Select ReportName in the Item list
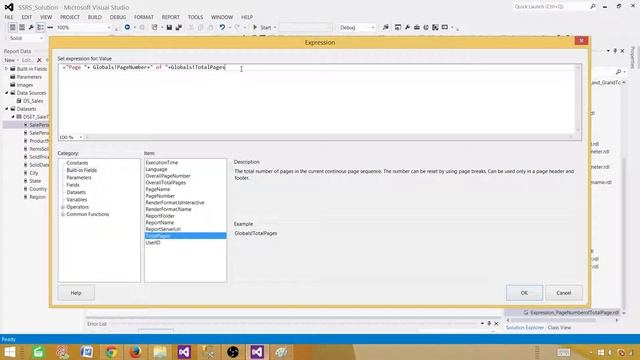Viewport: 640px width, 360px height. point(160,222)
